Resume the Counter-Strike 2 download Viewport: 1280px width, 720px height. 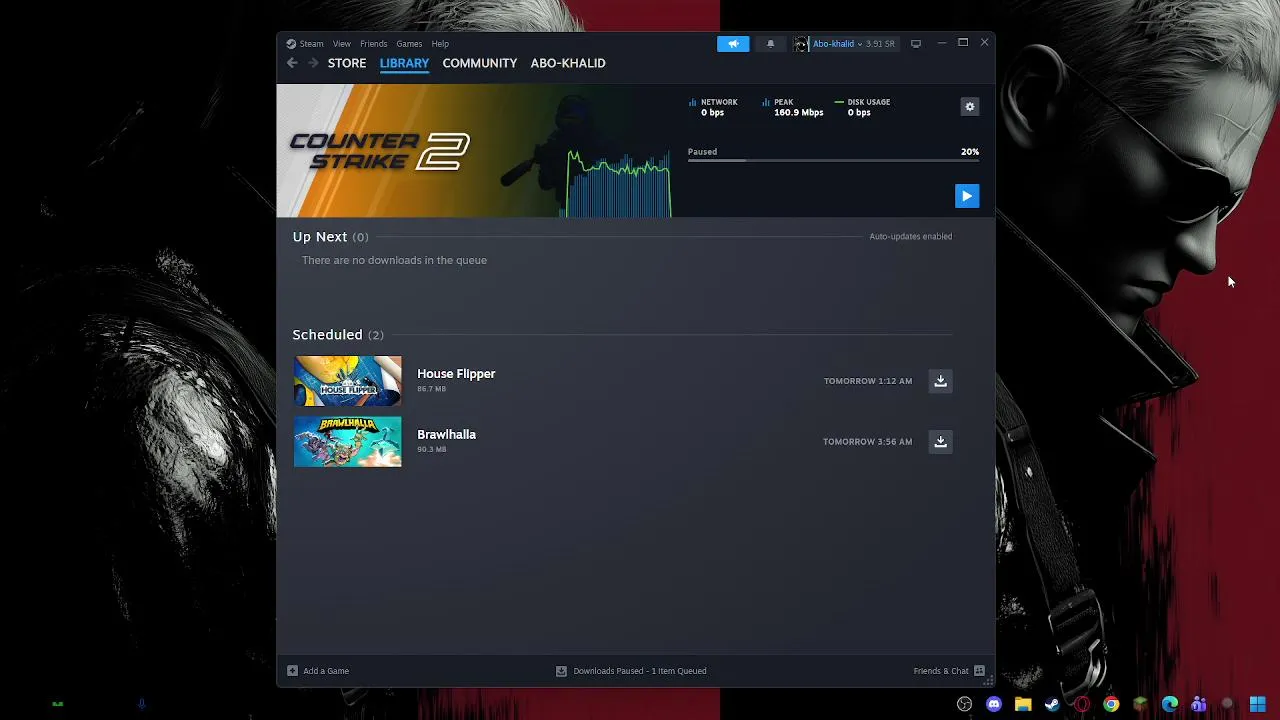point(966,196)
